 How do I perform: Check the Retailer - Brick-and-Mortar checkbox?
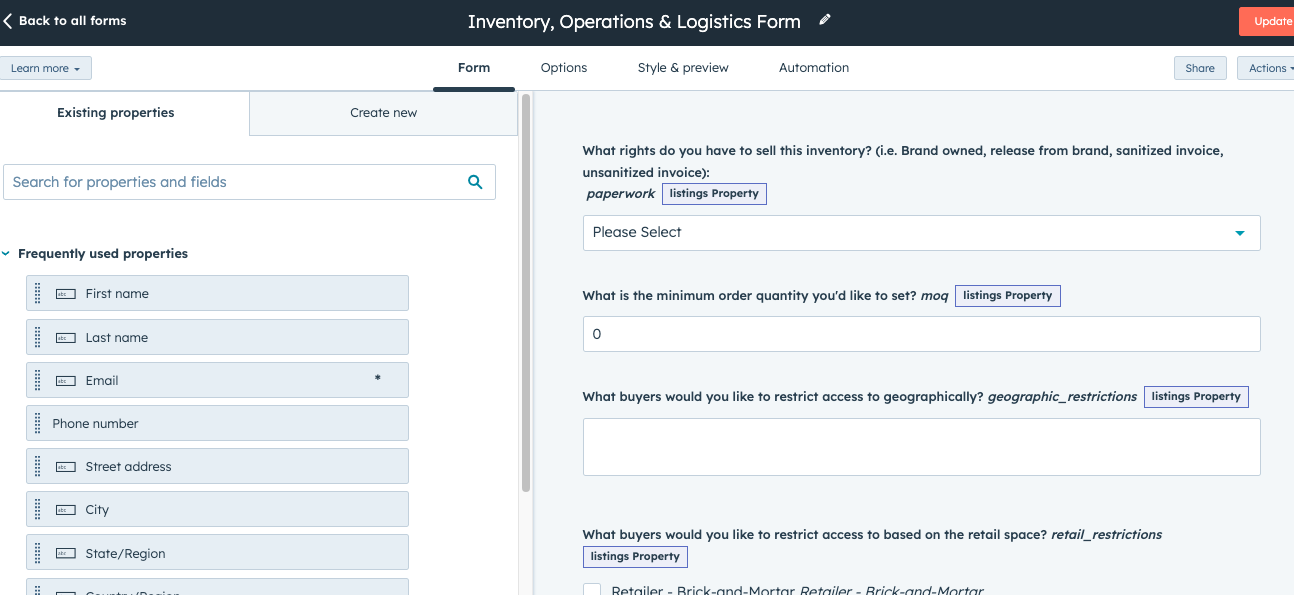pos(591,590)
